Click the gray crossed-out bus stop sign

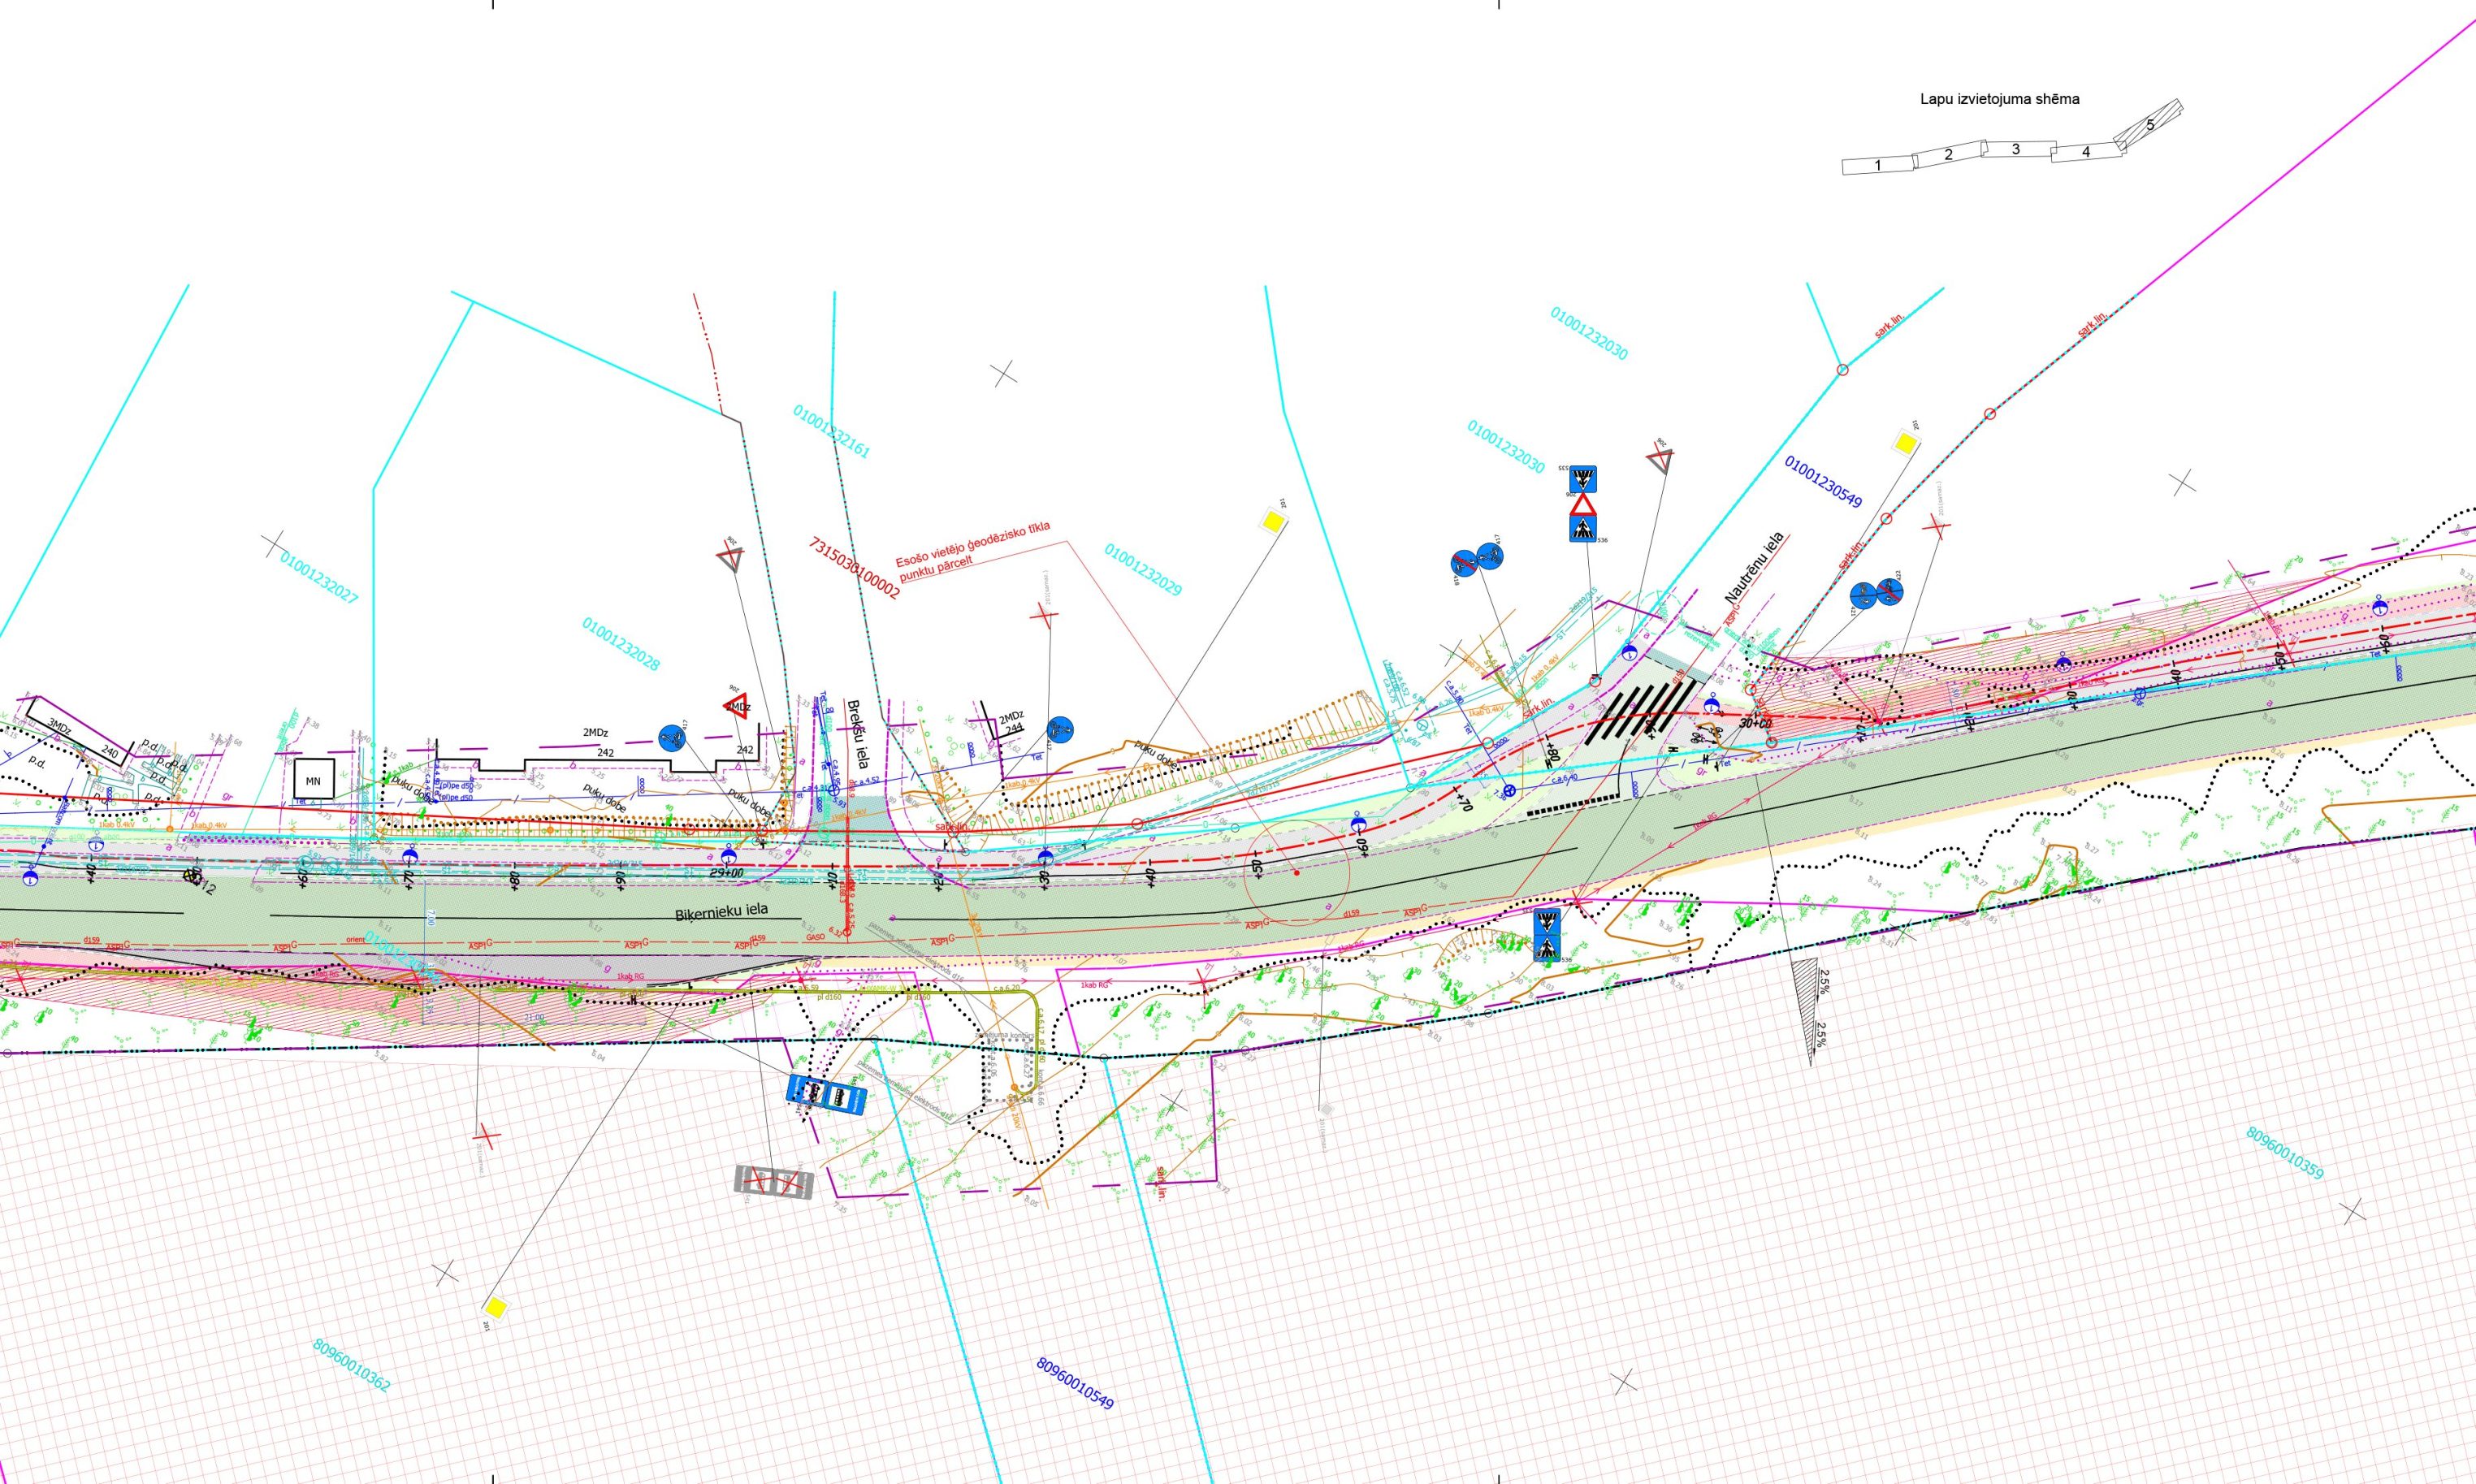coord(775,1182)
